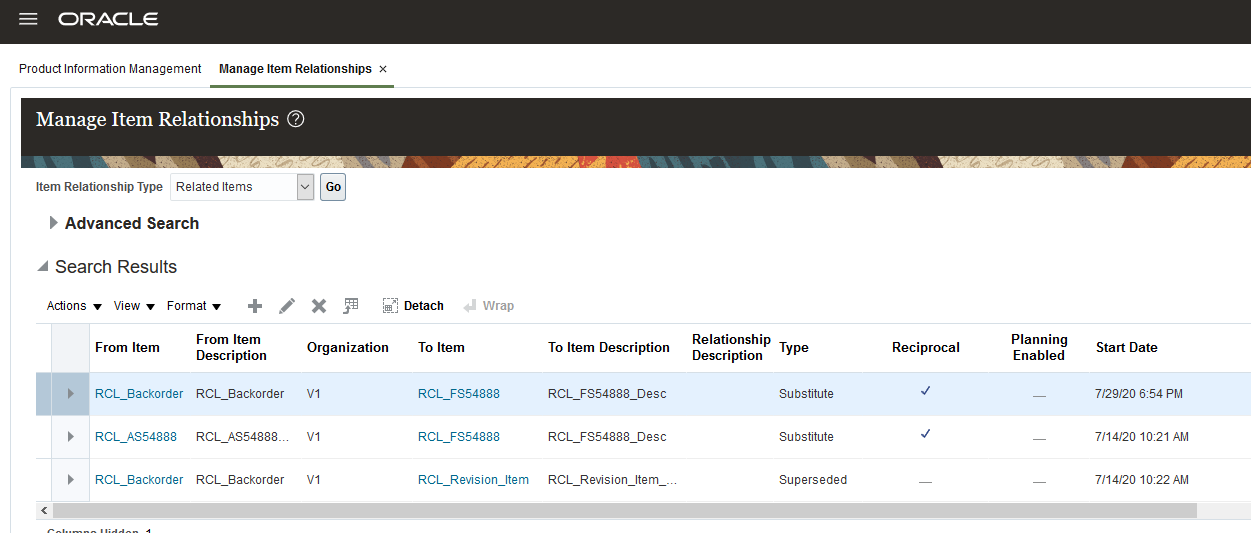The height and width of the screenshot is (533, 1251).
Task: Click the horizontal scrollbar under the table
Action: 620,510
